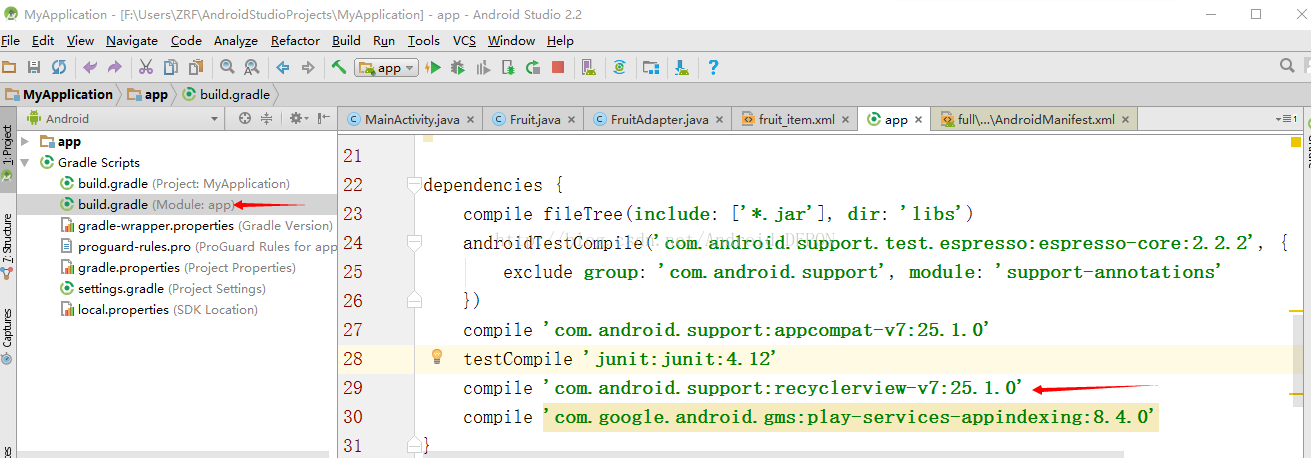Viewport: 1311px width, 458px height.
Task: Navigate Forward with the gray right arrow
Action: (308, 68)
